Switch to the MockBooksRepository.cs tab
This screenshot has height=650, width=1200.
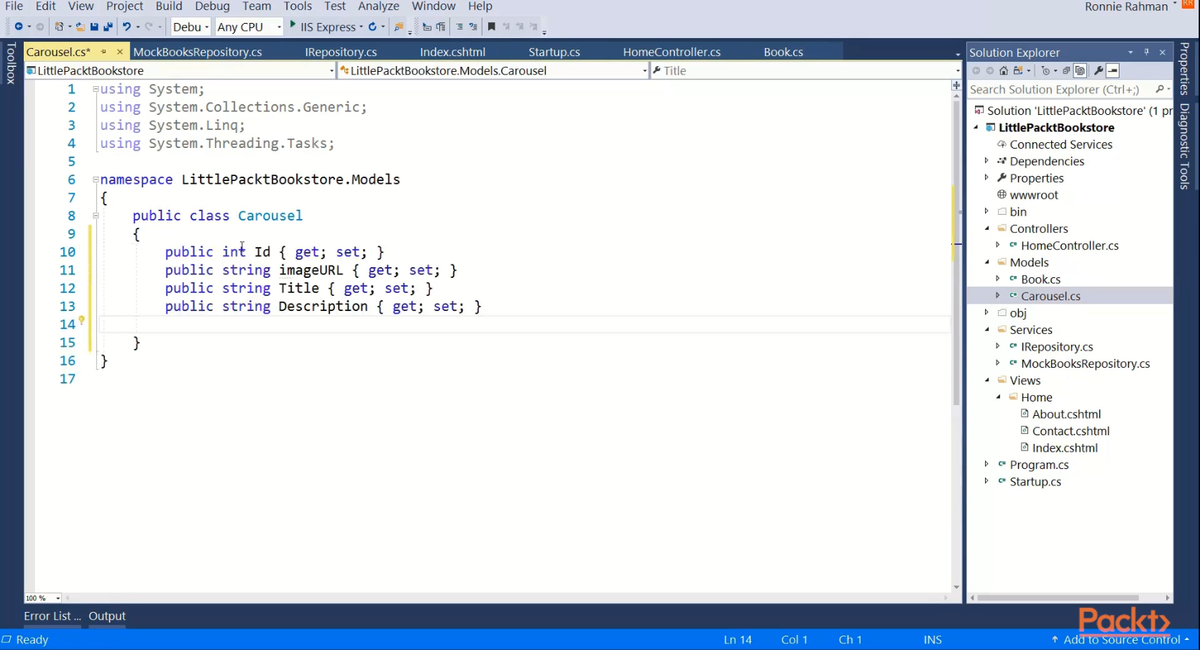197,52
